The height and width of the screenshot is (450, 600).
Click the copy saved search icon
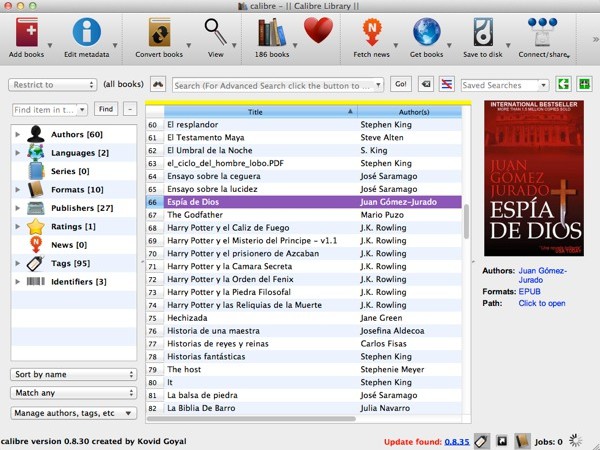(563, 84)
